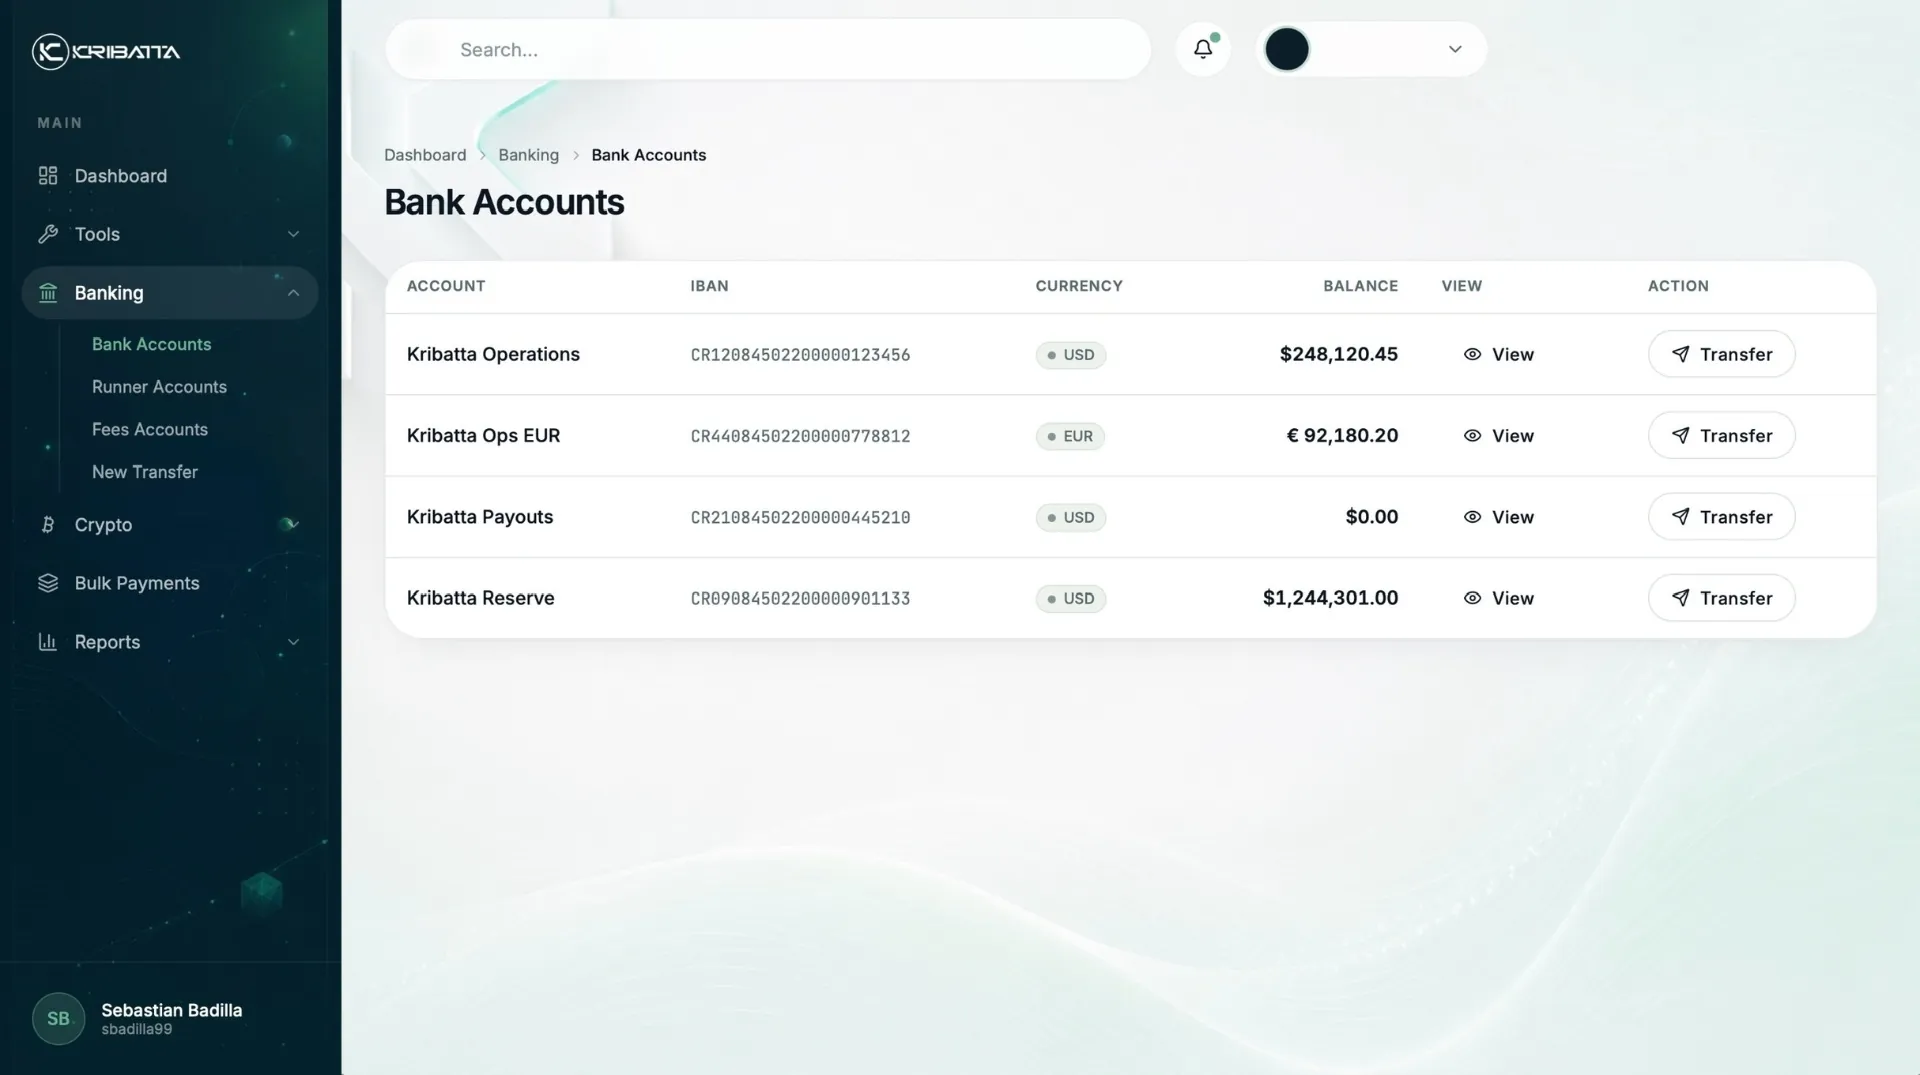
Task: Click the Bank Accounts breadcrumb
Action: point(649,155)
